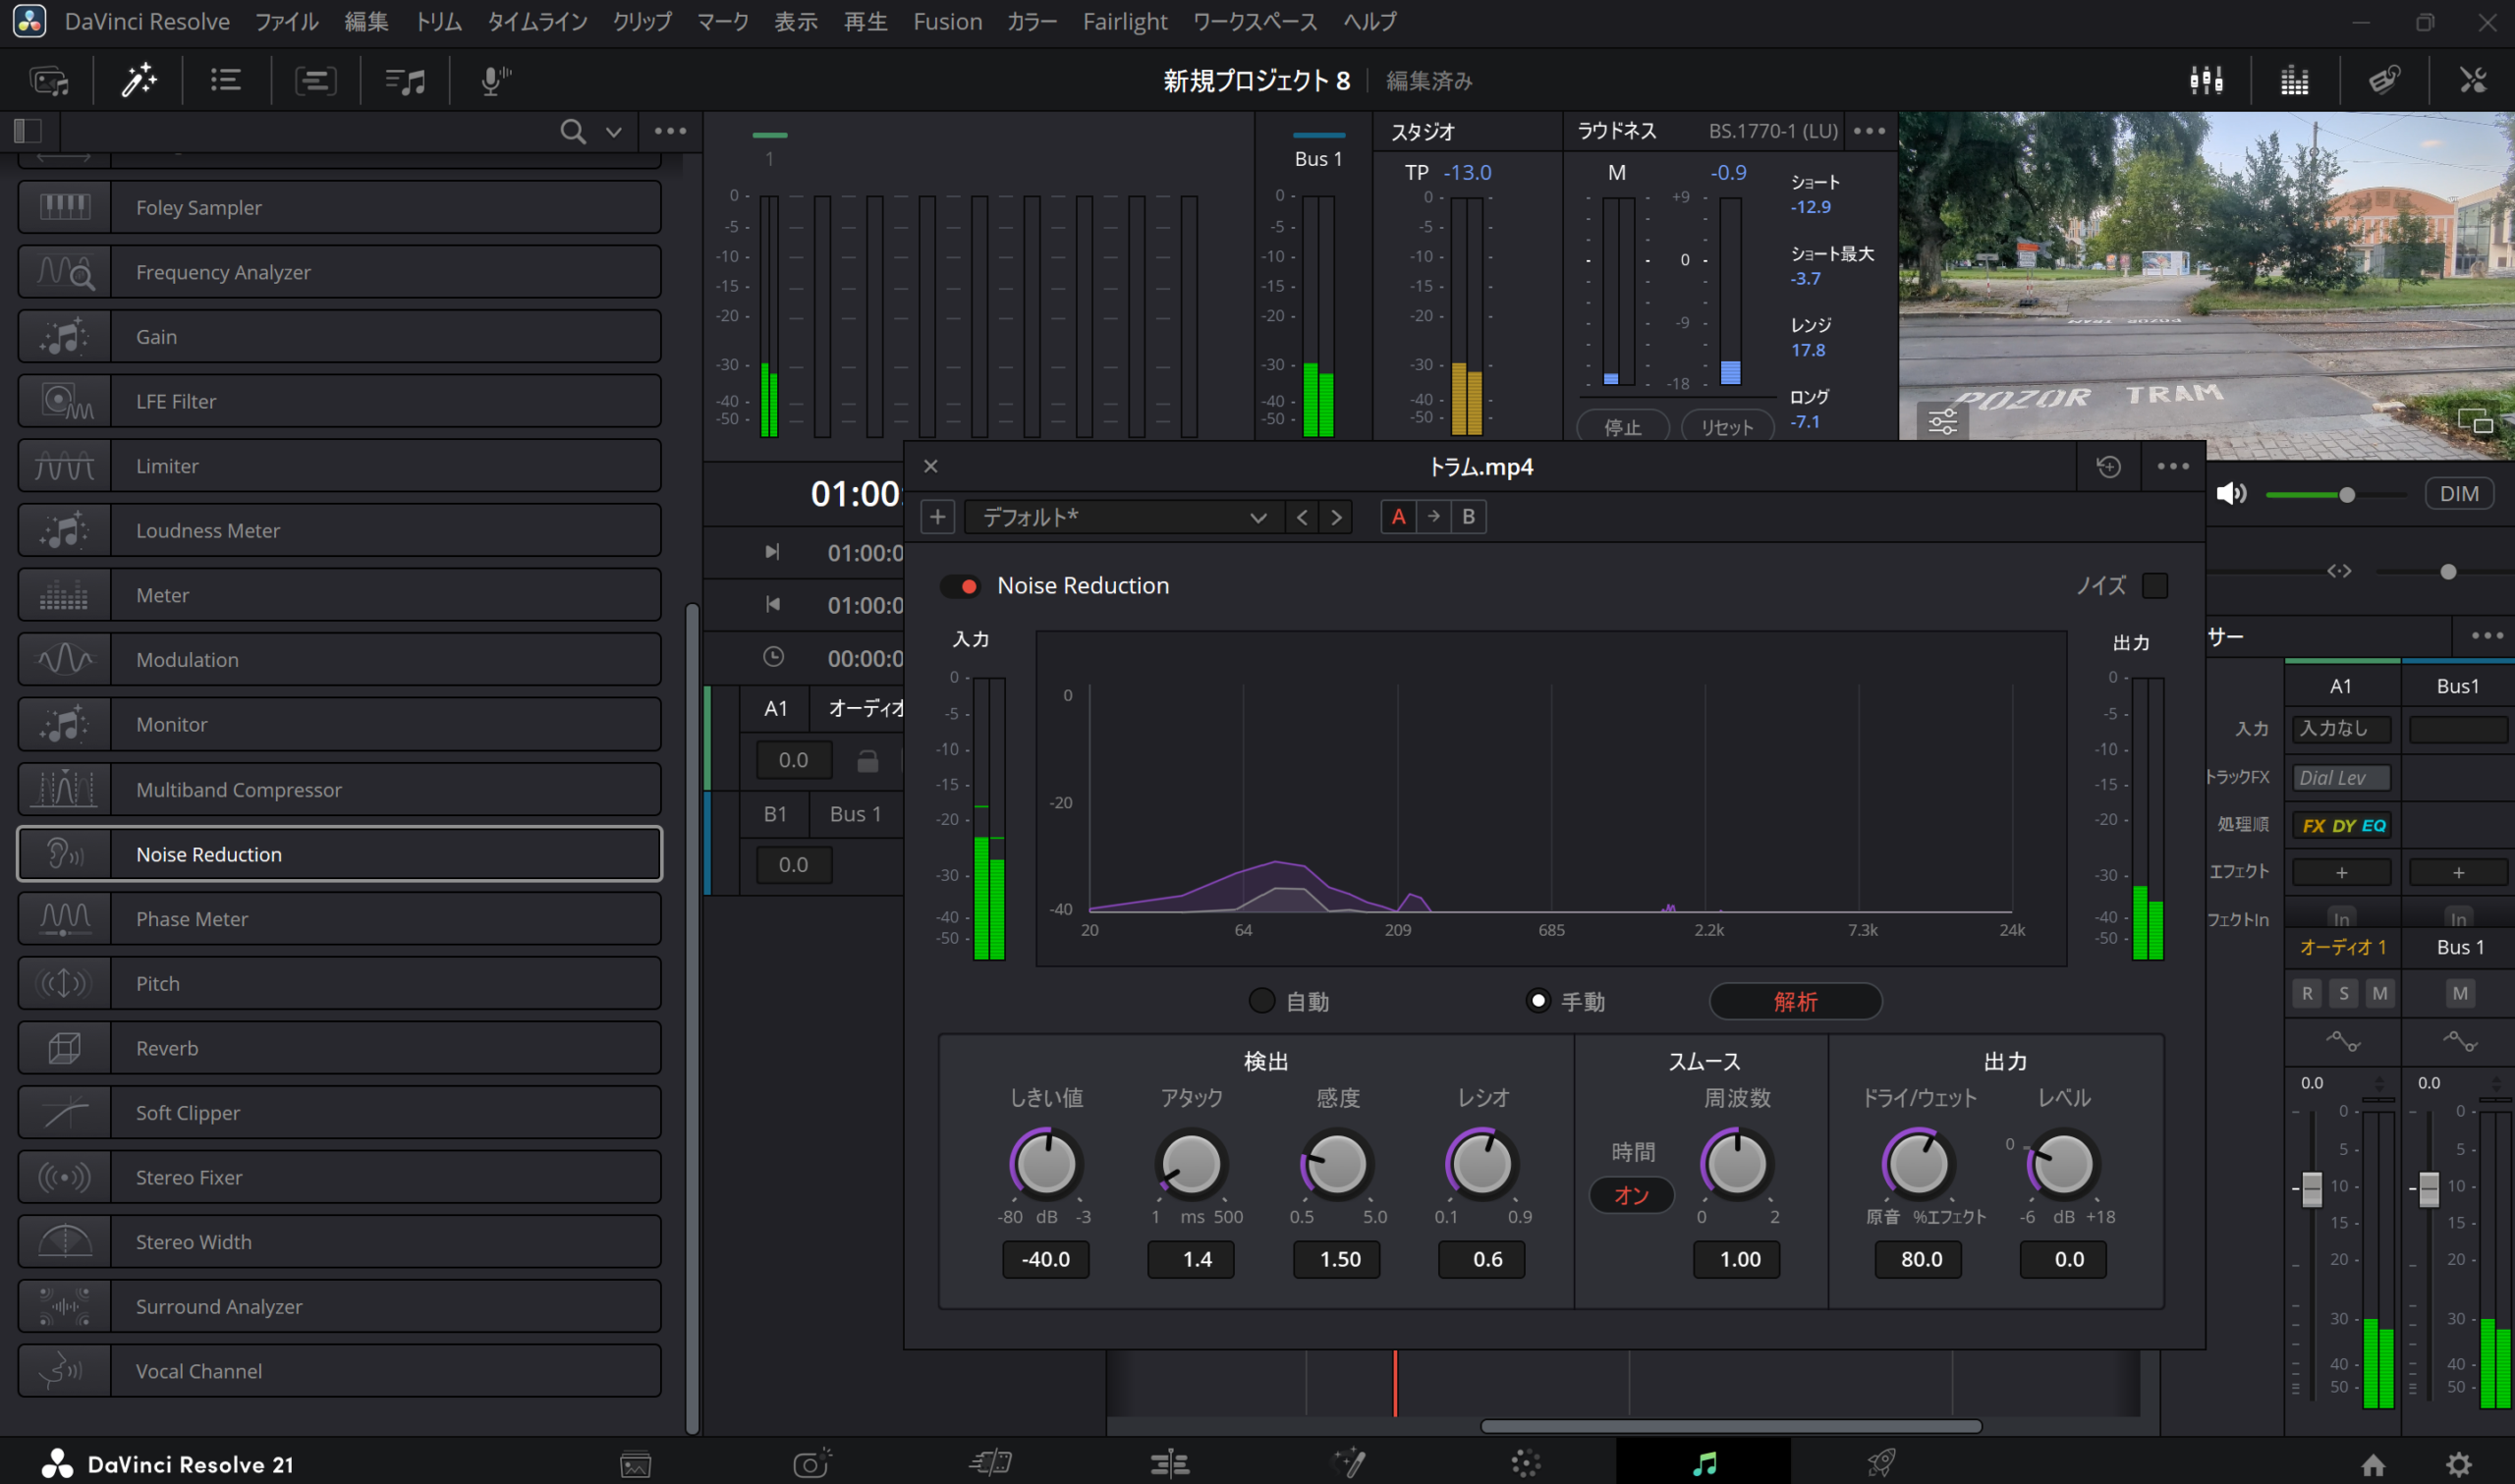Switch to the Cut page icon
The height and width of the screenshot is (1484, 2515).
click(x=990, y=1464)
